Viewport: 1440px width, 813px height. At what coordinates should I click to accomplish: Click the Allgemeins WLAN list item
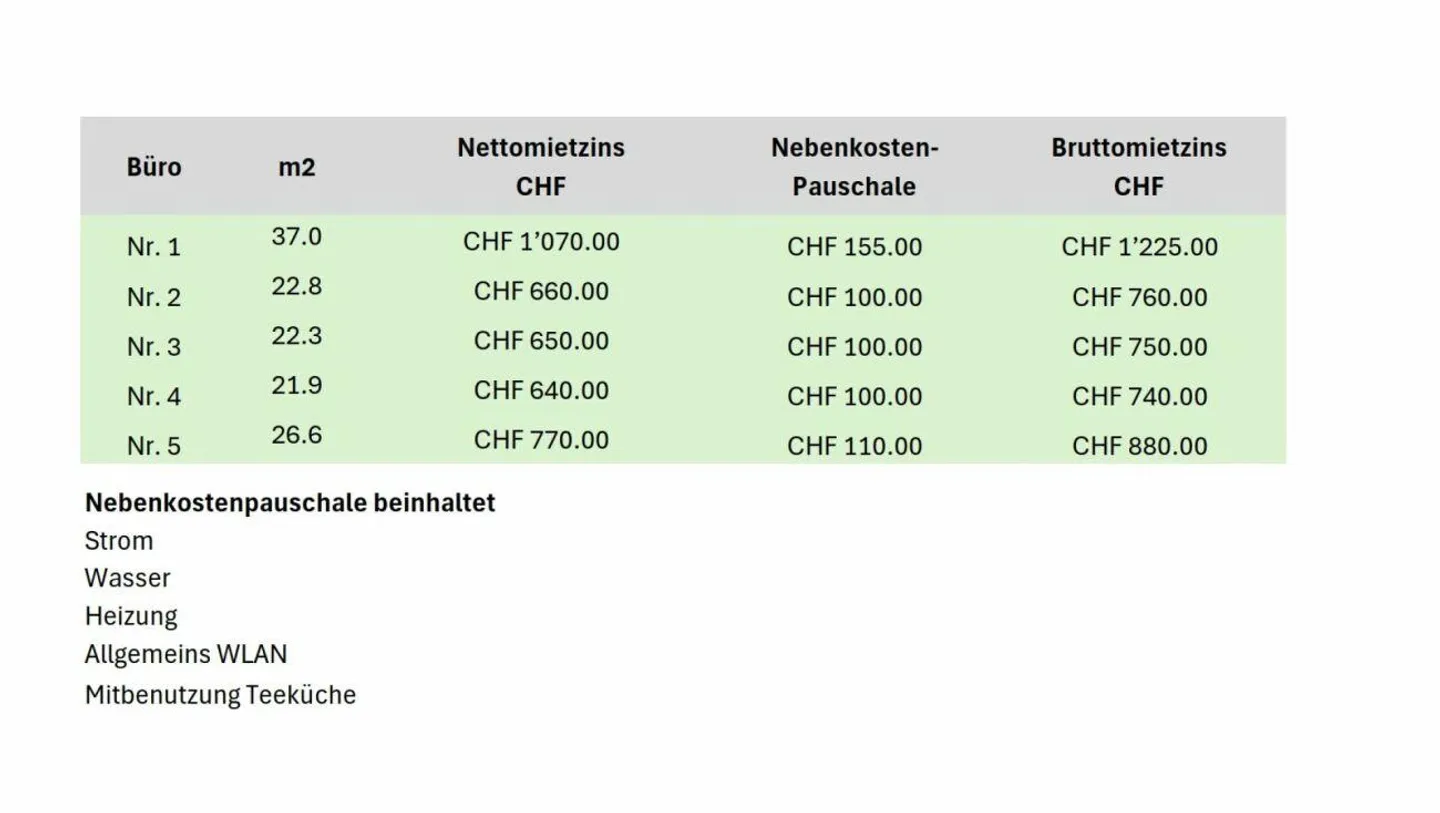[x=186, y=655]
